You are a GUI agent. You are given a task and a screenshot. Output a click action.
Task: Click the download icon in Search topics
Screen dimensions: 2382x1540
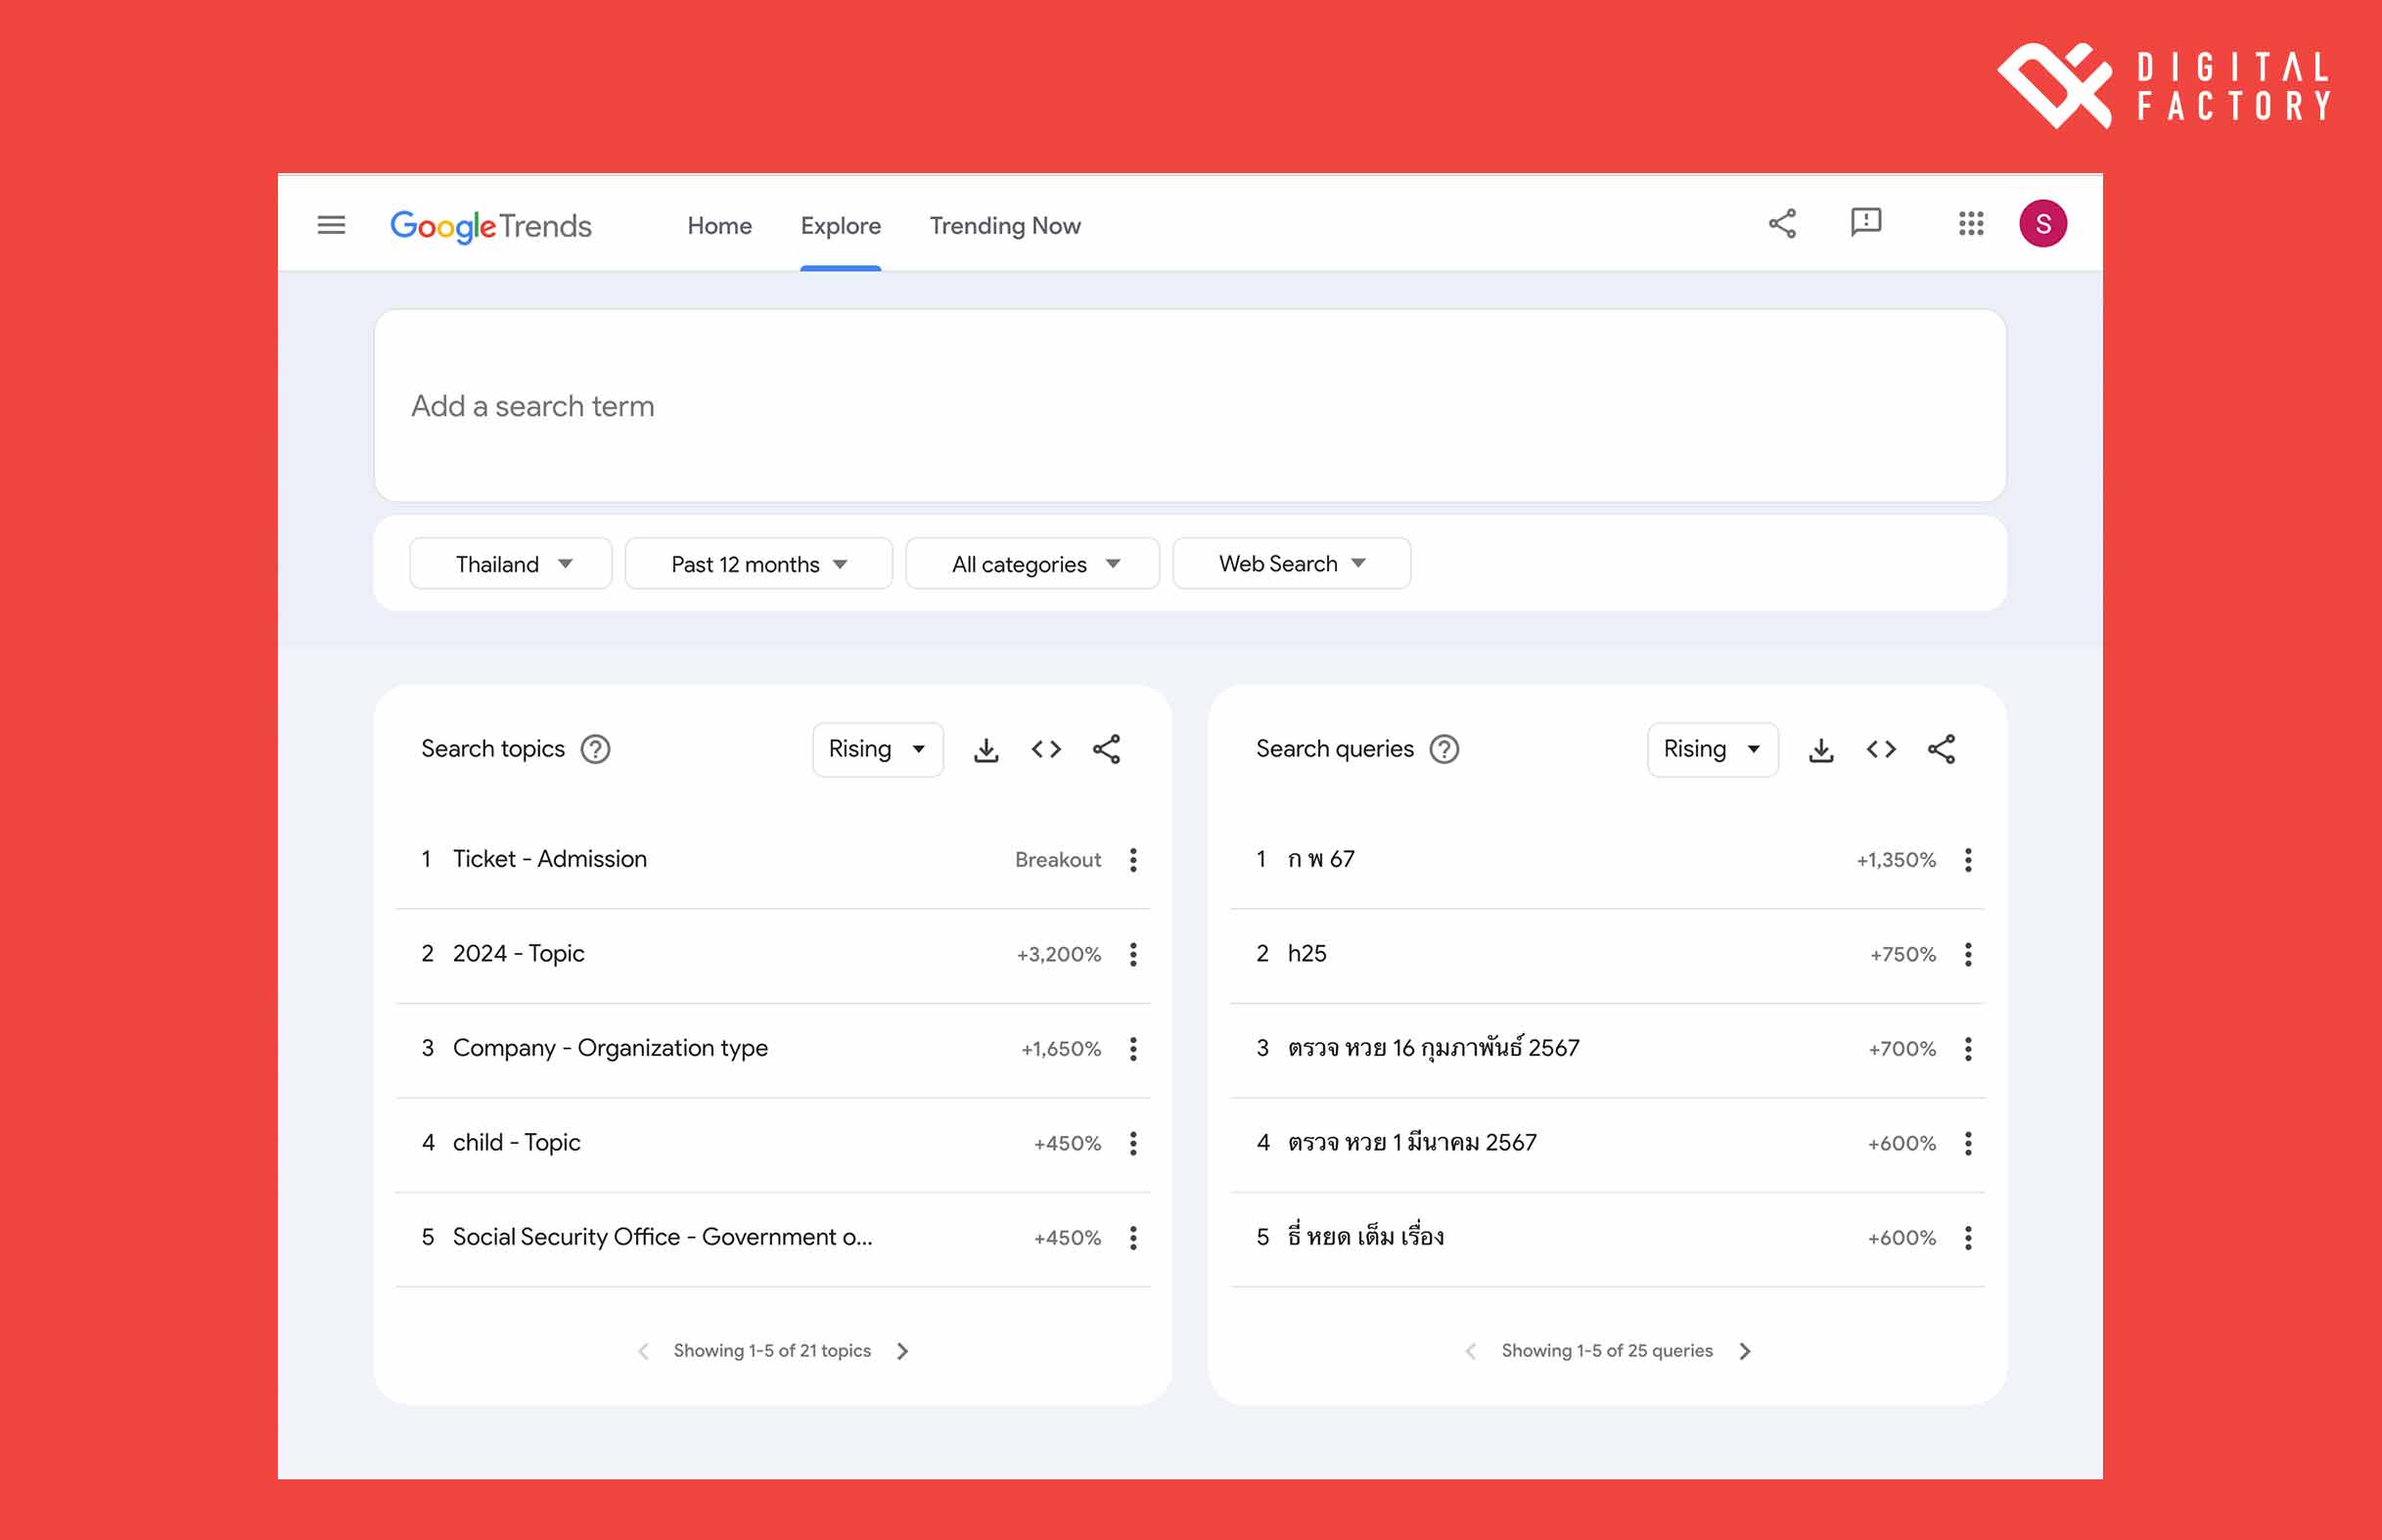[x=987, y=748]
